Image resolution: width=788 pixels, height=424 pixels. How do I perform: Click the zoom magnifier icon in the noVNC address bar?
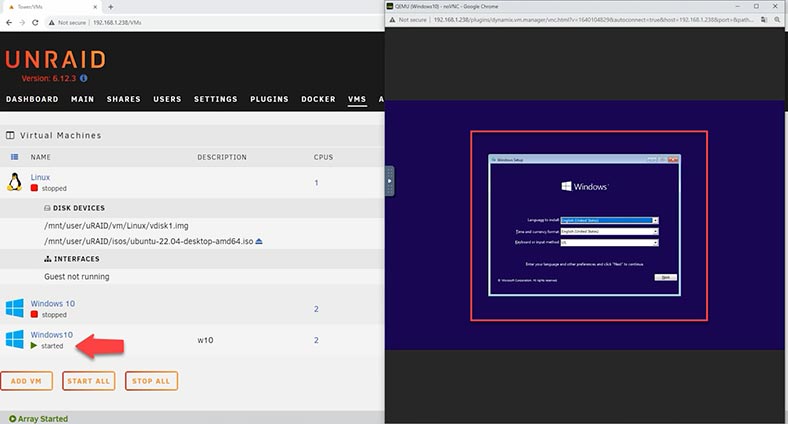(777, 20)
